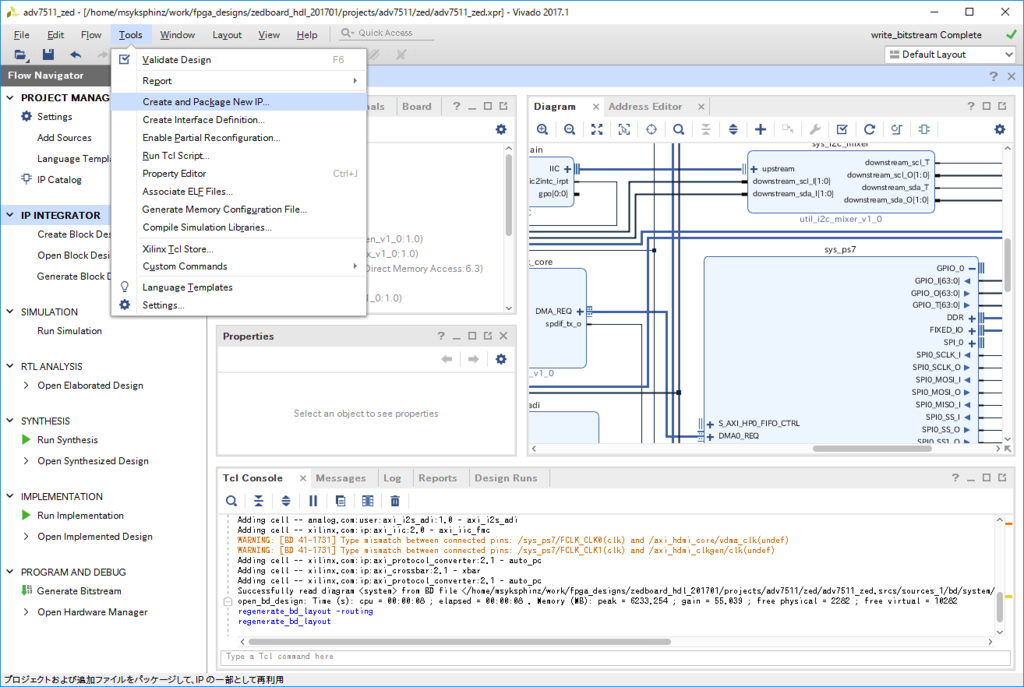Click Run Synthesis
This screenshot has width=1024, height=687.
[67, 440]
